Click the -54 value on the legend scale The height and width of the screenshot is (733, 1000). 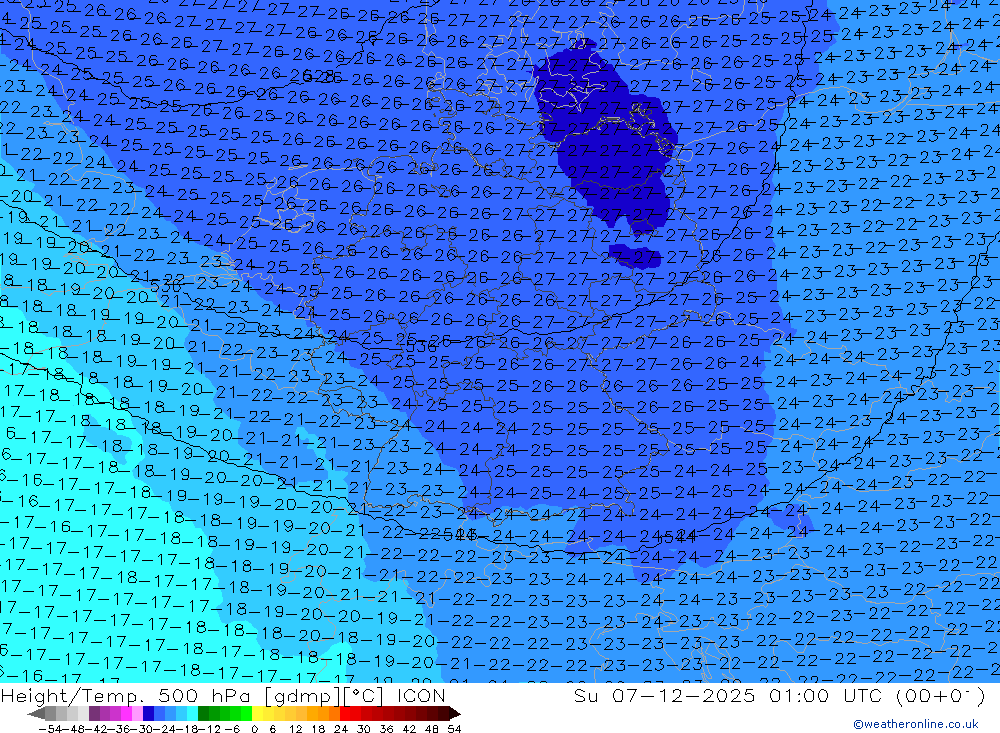pyautogui.click(x=50, y=729)
